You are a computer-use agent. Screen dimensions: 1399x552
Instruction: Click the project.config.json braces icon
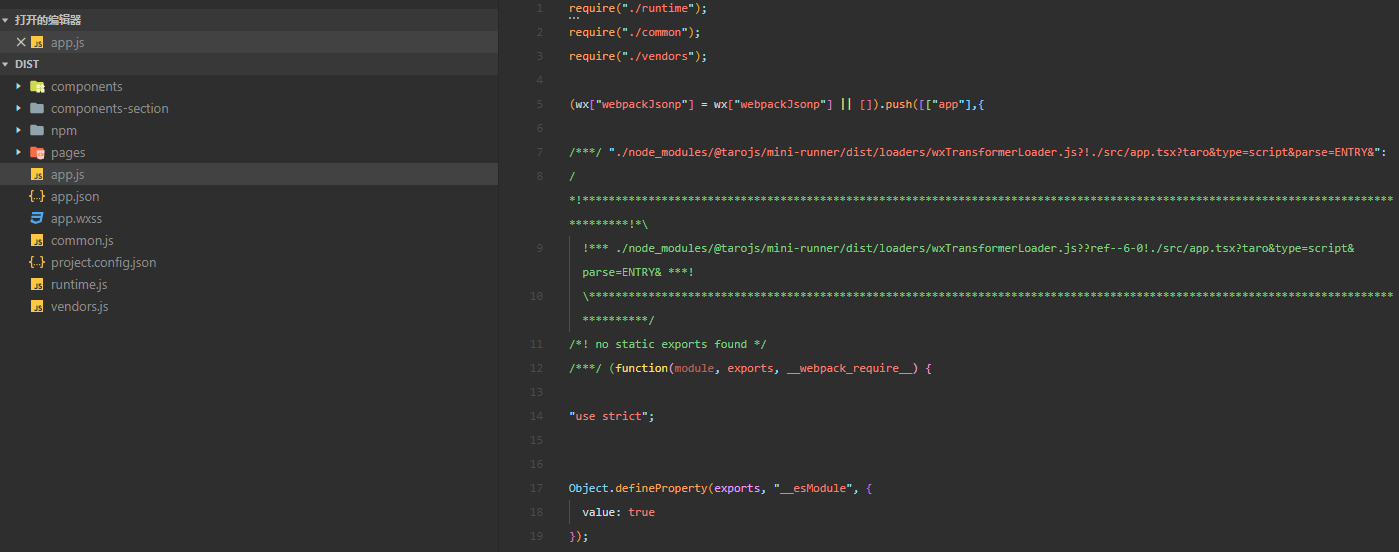click(37, 262)
